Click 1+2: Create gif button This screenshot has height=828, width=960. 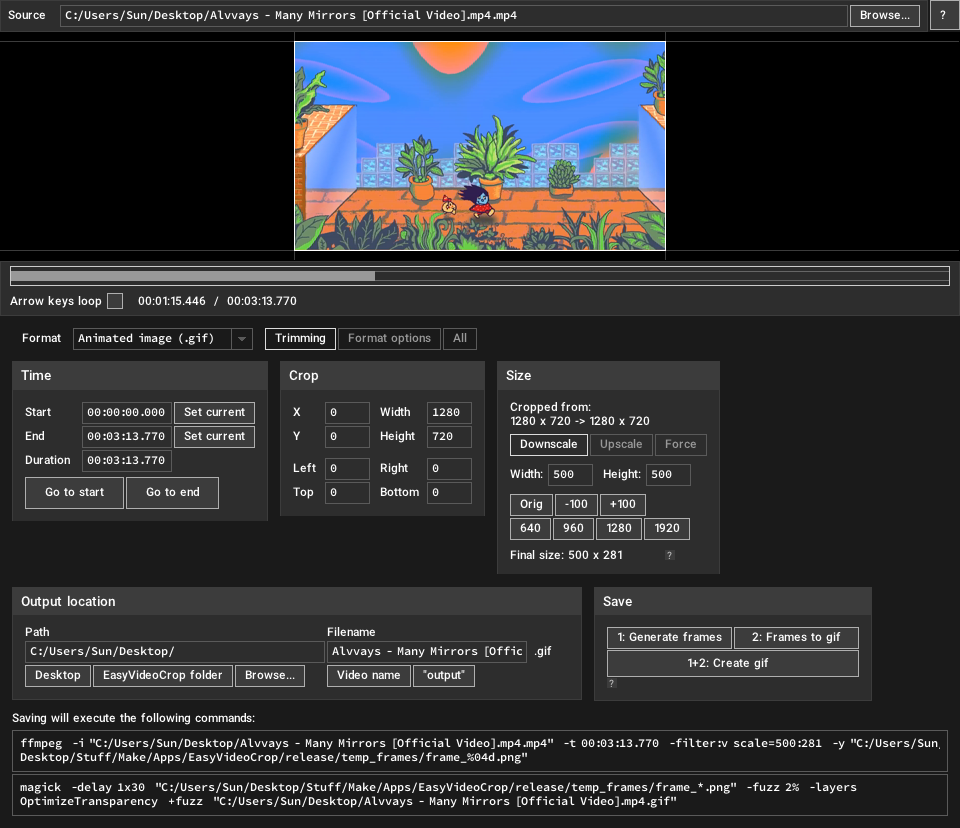pos(733,663)
